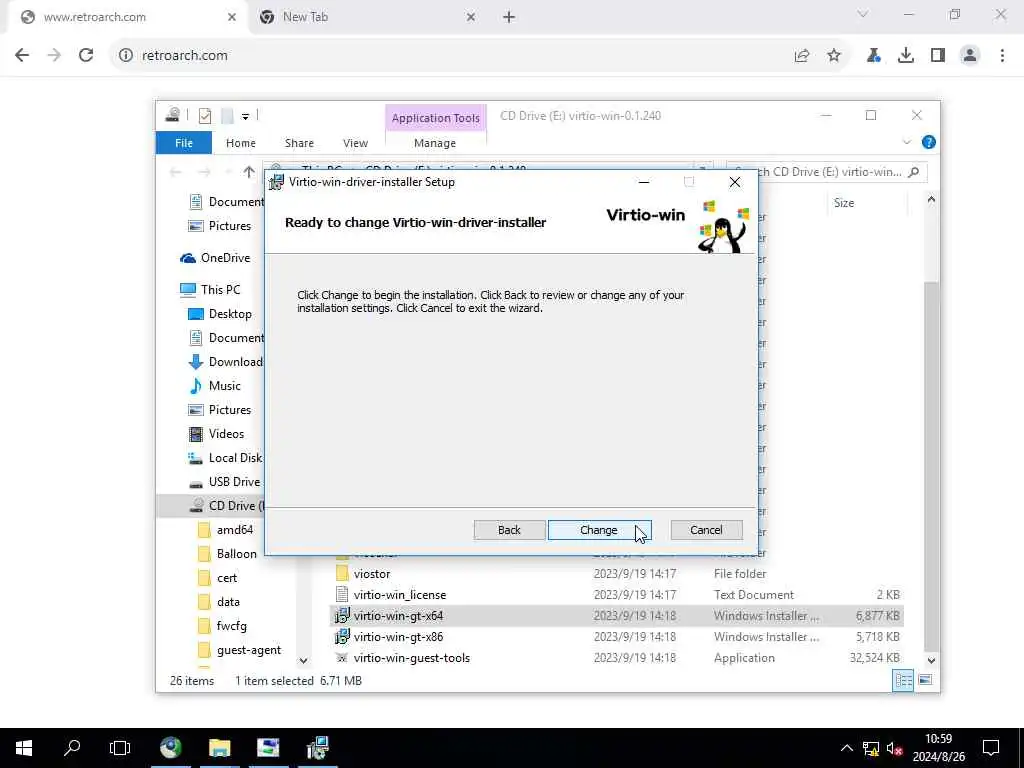The image size is (1024, 768).
Task: Share this page from the address bar
Action: [x=801, y=56]
